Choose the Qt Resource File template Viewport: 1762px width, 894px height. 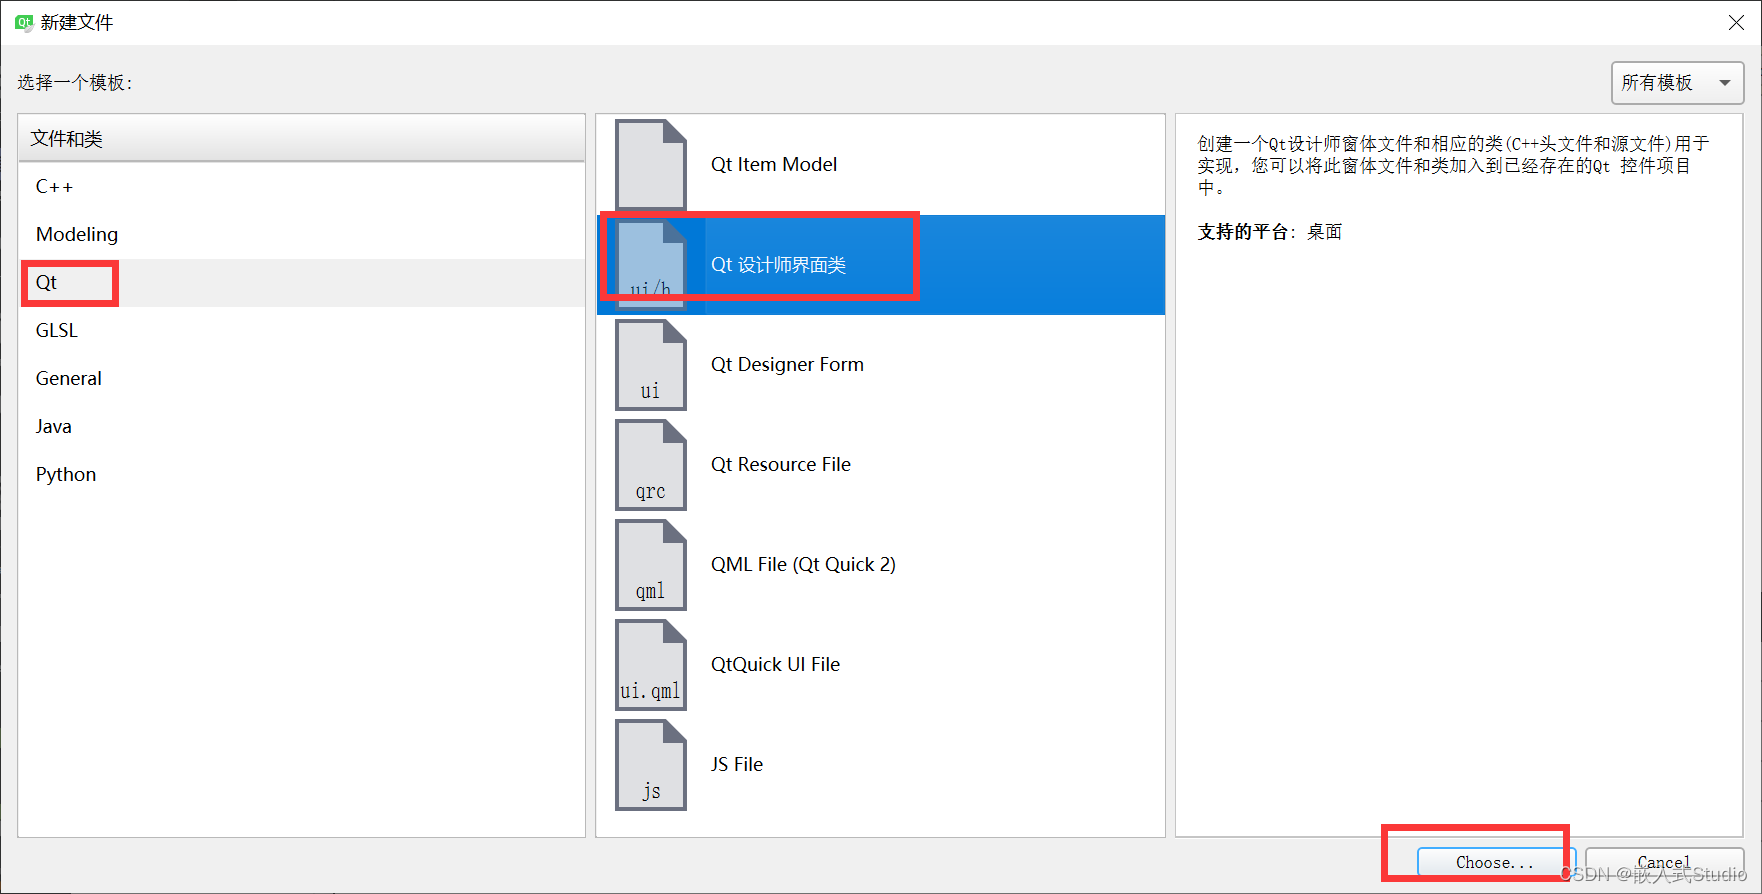881,465
